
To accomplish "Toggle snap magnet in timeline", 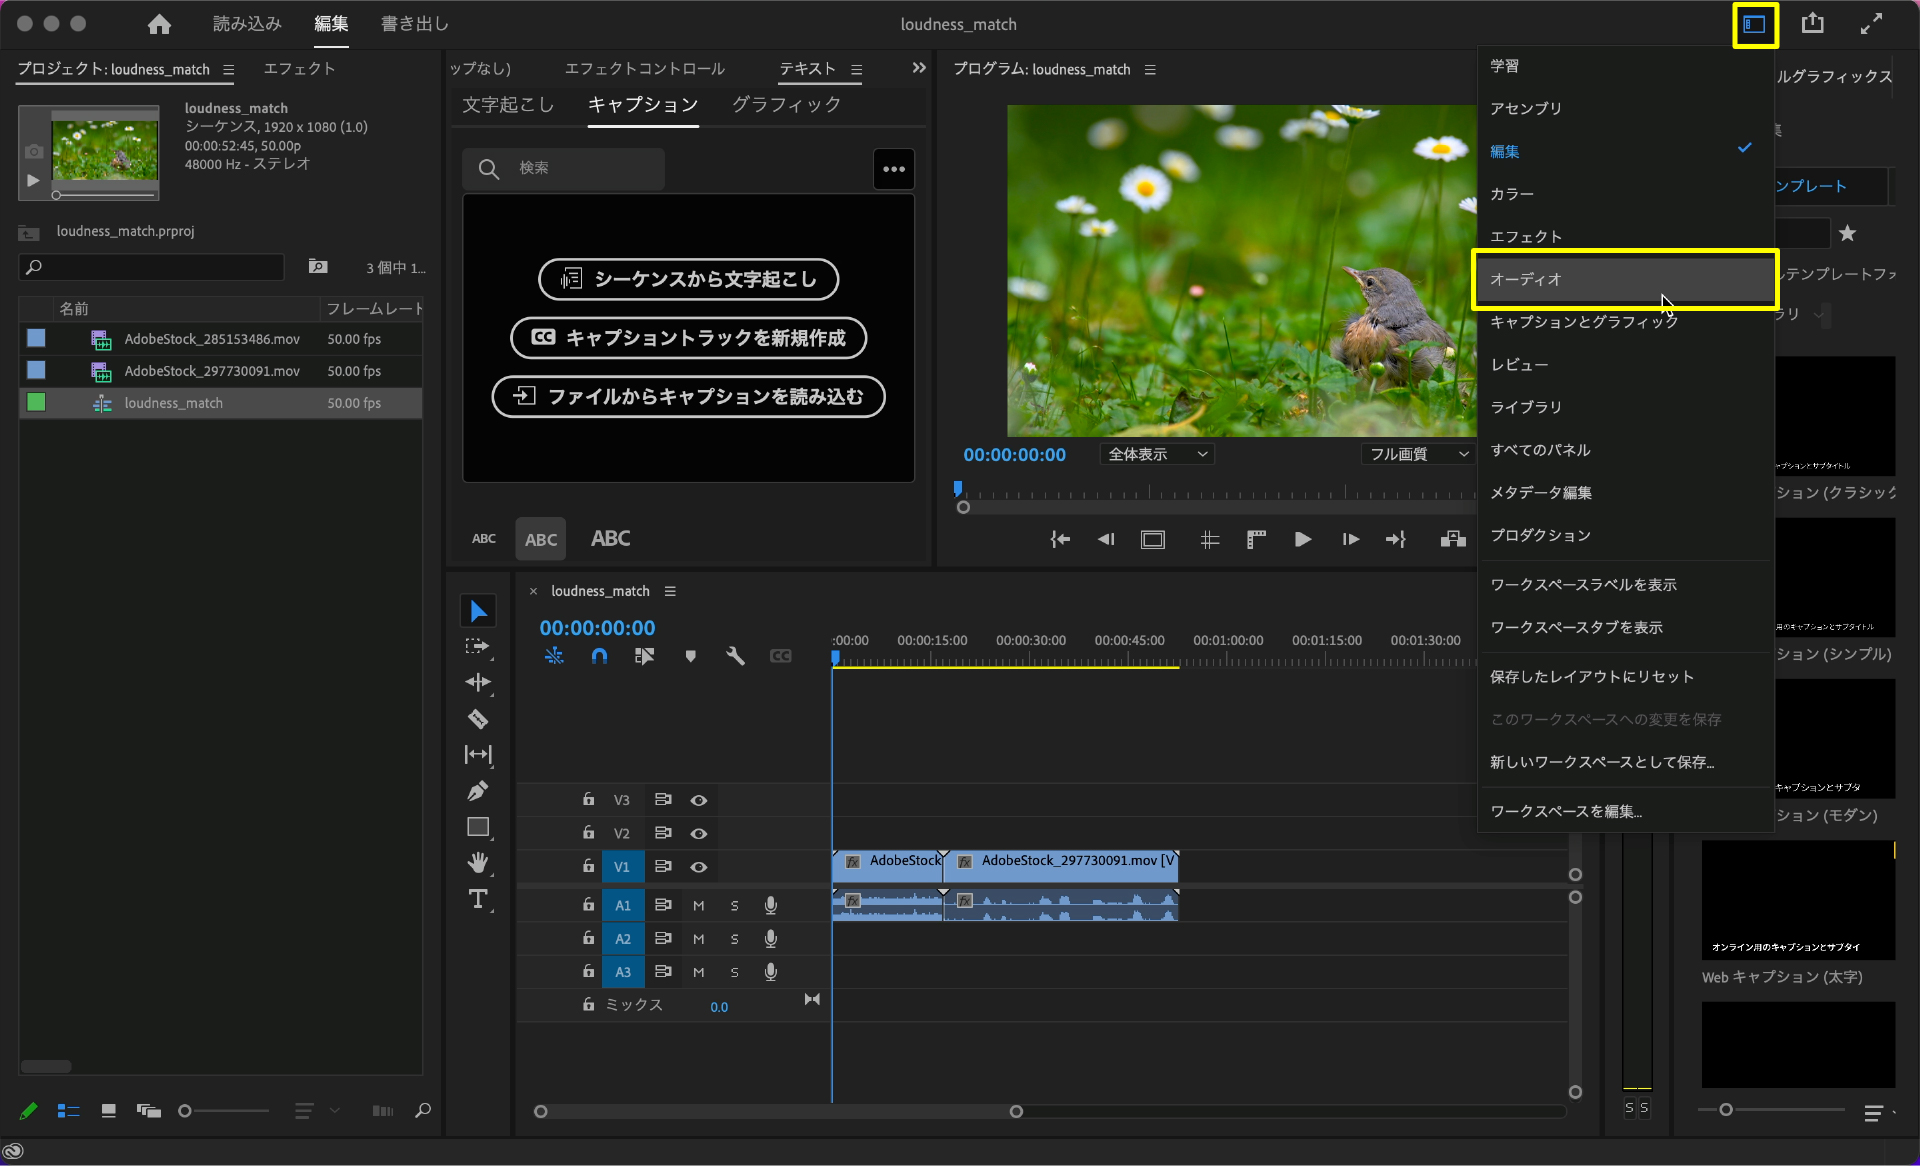I will click(x=599, y=656).
